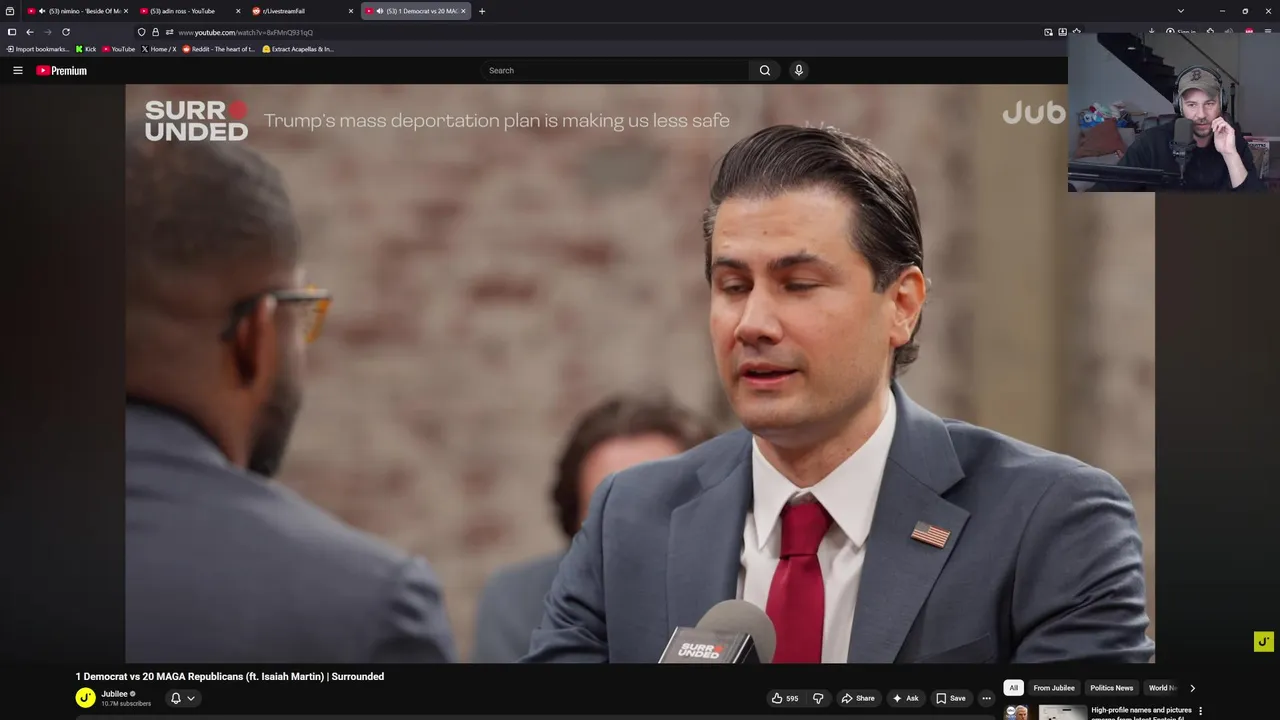
Task: Close the adin ross tab
Action: (x=238, y=11)
